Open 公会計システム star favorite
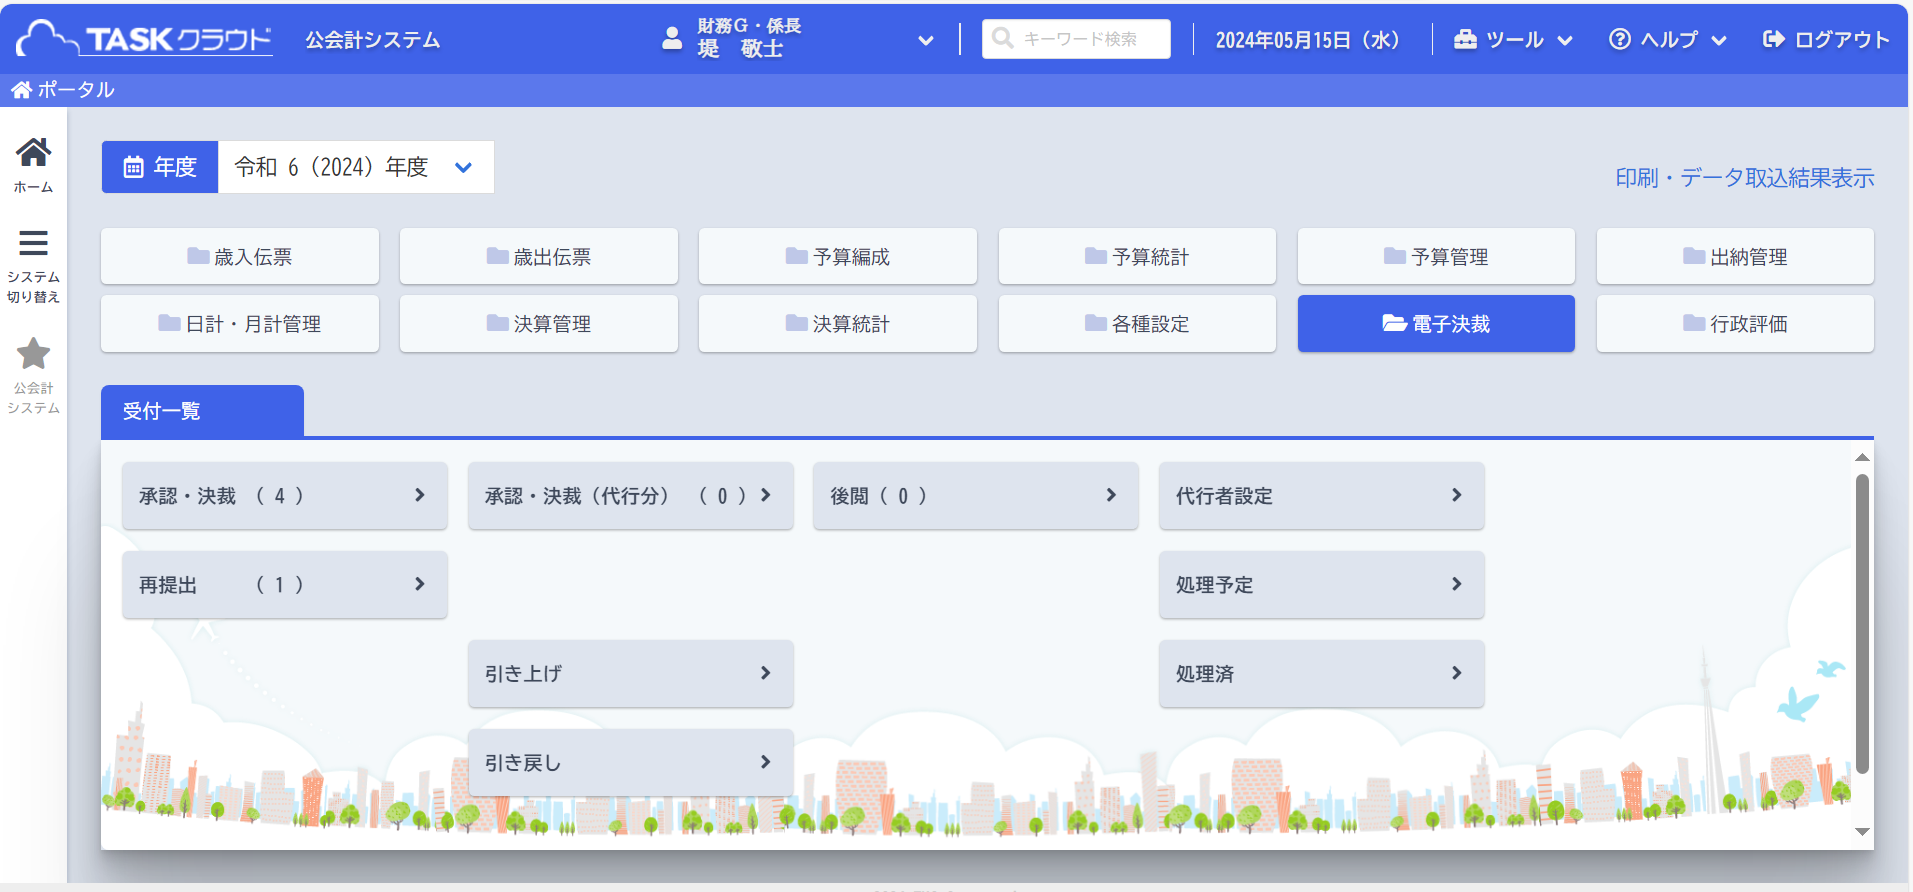This screenshot has width=1913, height=892. coord(33,376)
